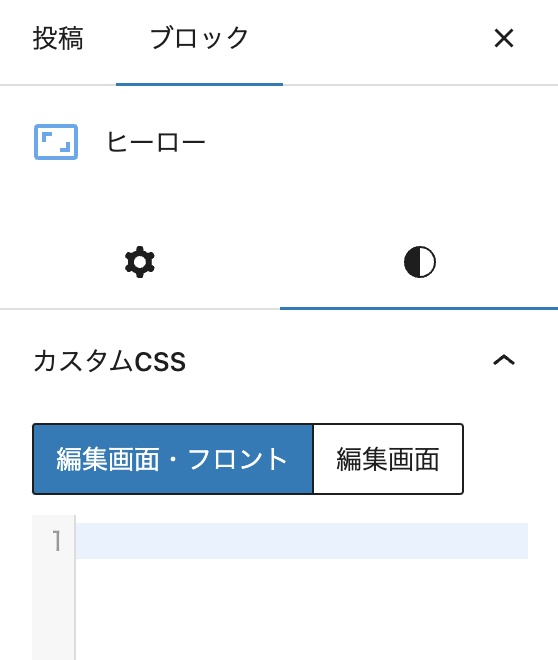Open the gear Settings tab
Image resolution: width=558 pixels, height=660 pixels.
(x=140, y=262)
